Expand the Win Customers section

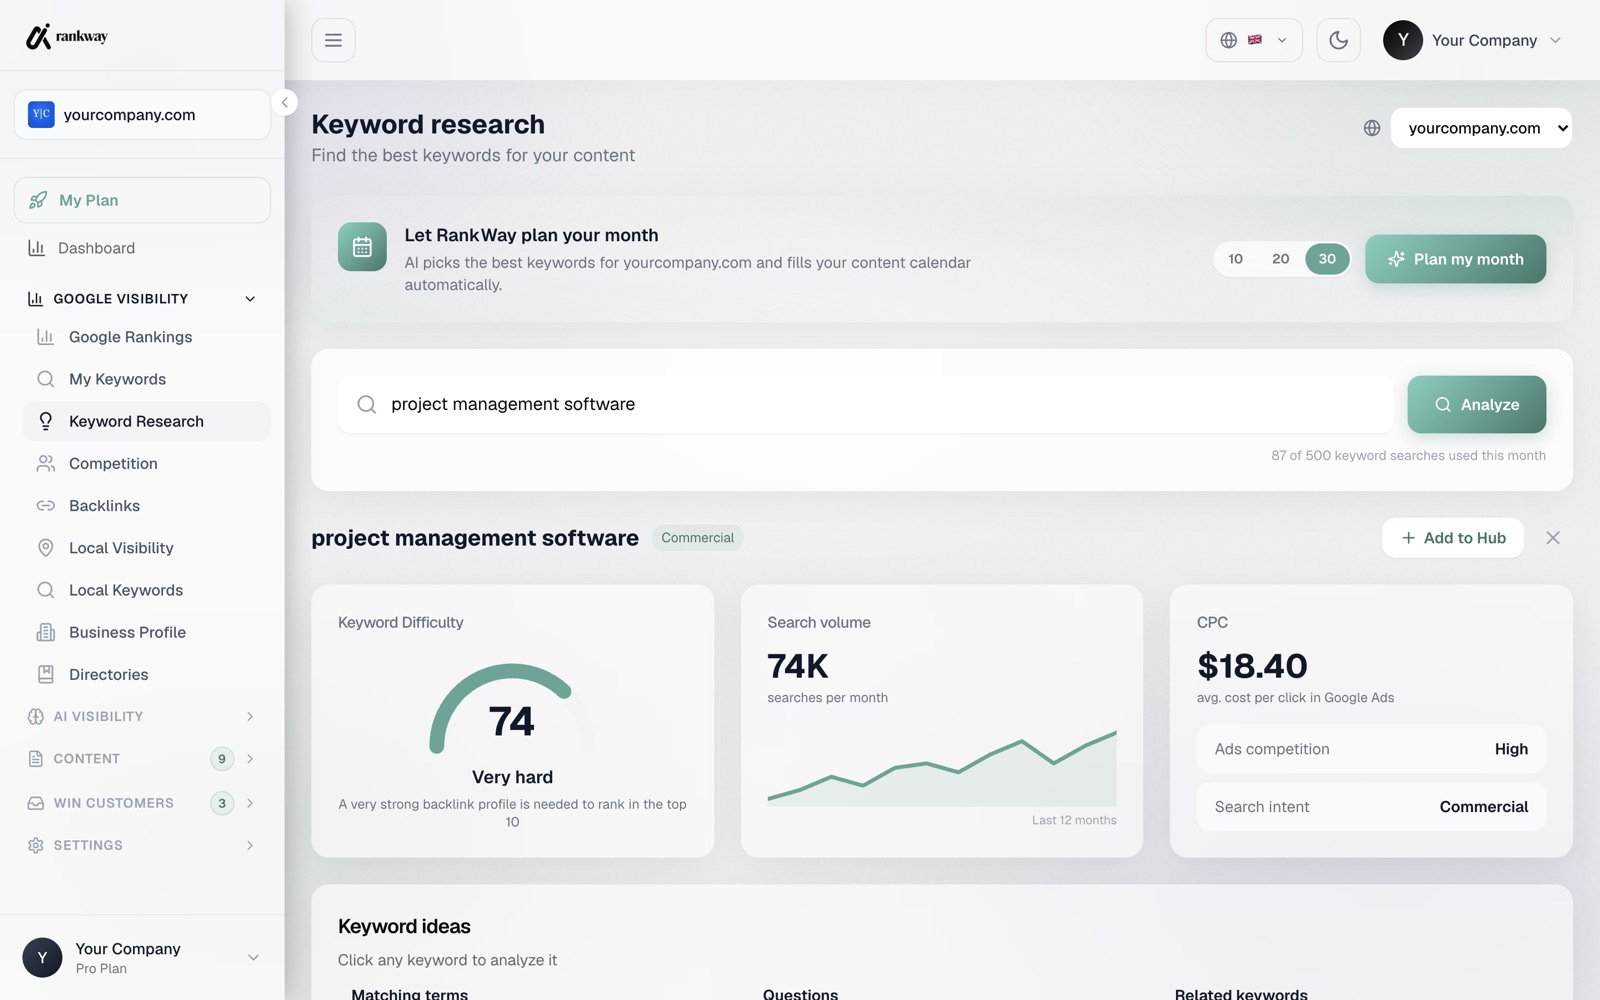(142, 803)
